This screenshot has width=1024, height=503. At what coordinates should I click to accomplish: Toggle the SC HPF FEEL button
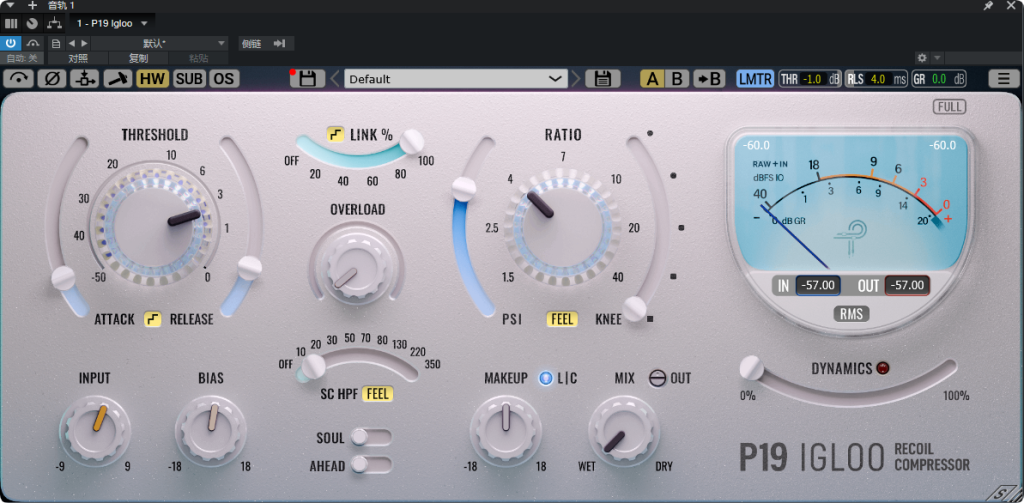coord(378,394)
